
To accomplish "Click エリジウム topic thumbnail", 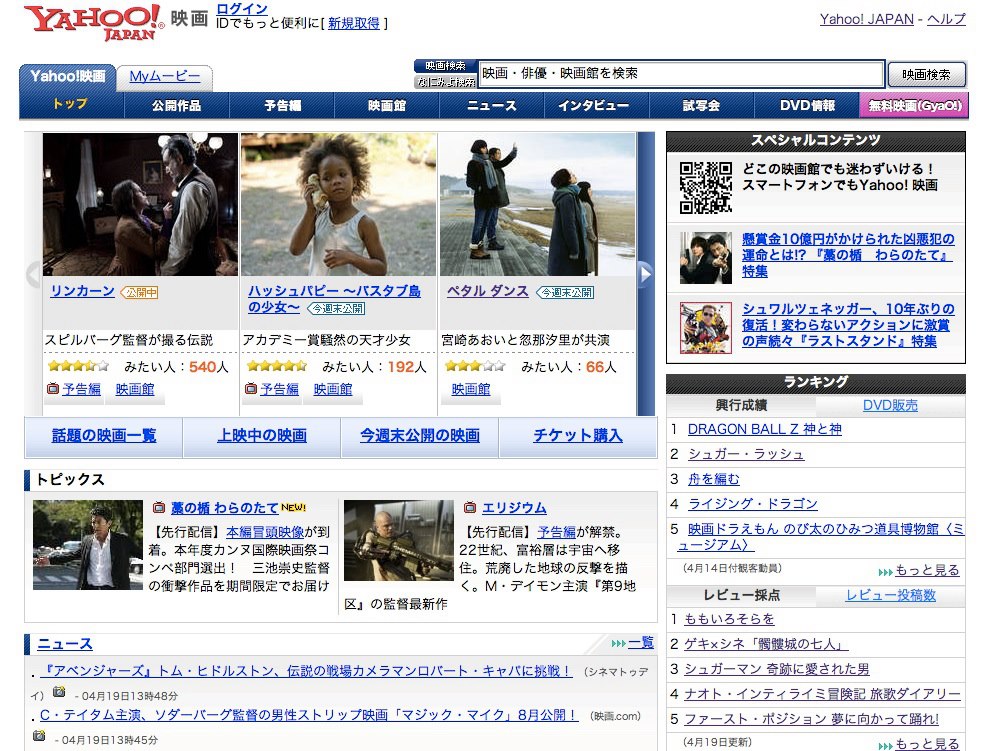I will pyautogui.click(x=399, y=541).
